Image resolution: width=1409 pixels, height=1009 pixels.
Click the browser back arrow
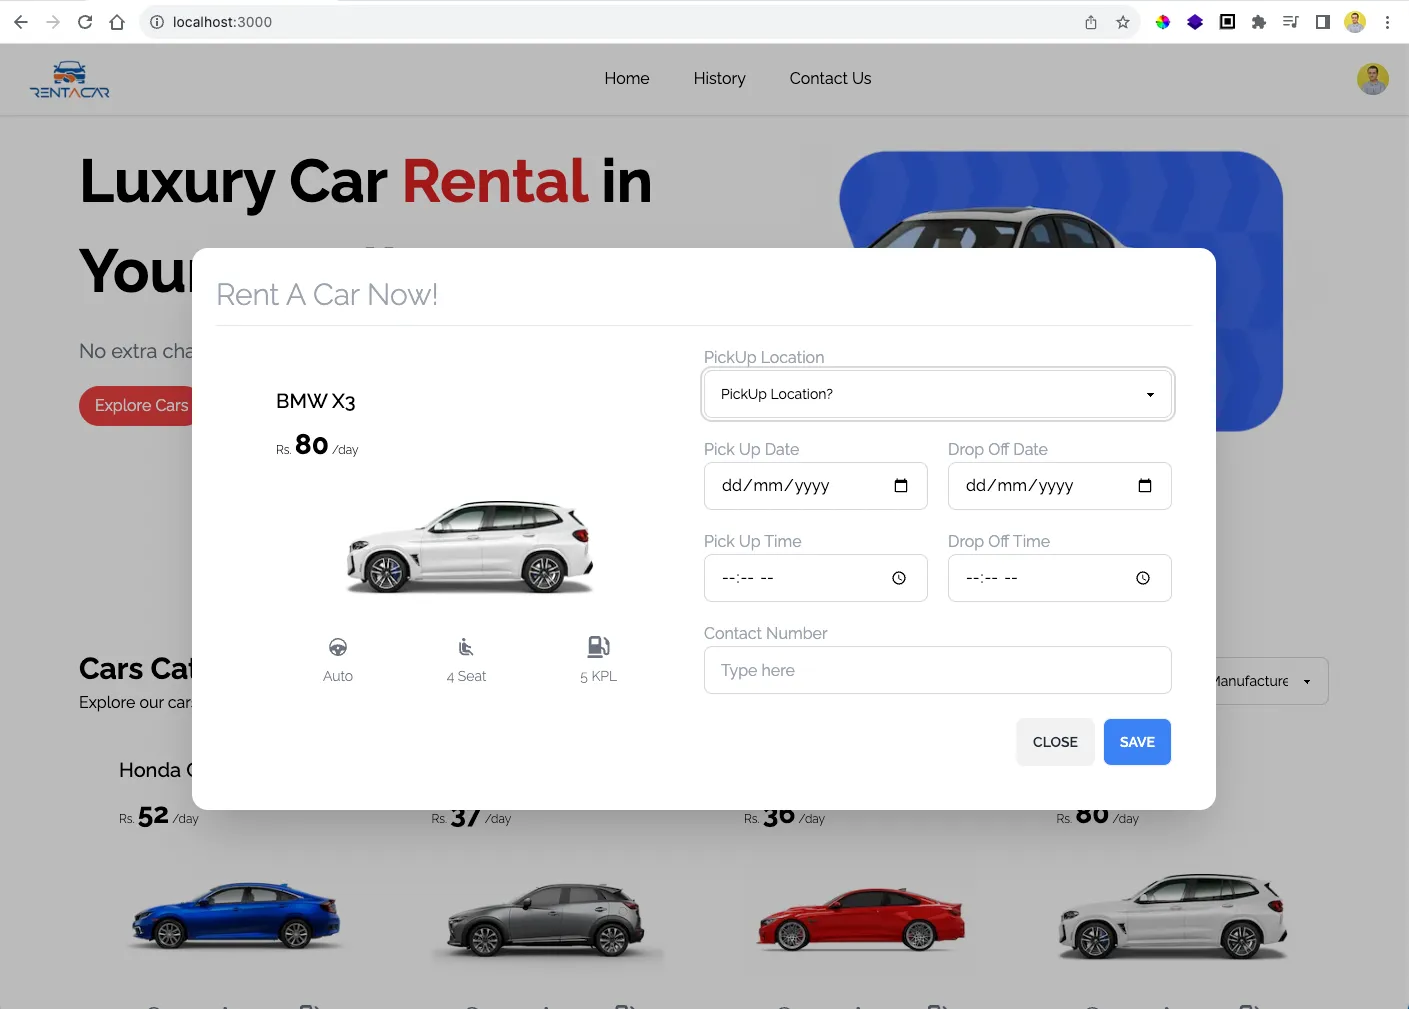click(x=21, y=22)
